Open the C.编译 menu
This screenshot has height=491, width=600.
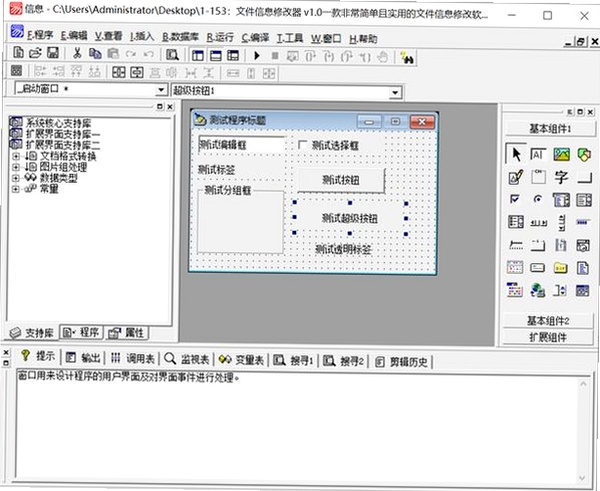point(255,38)
